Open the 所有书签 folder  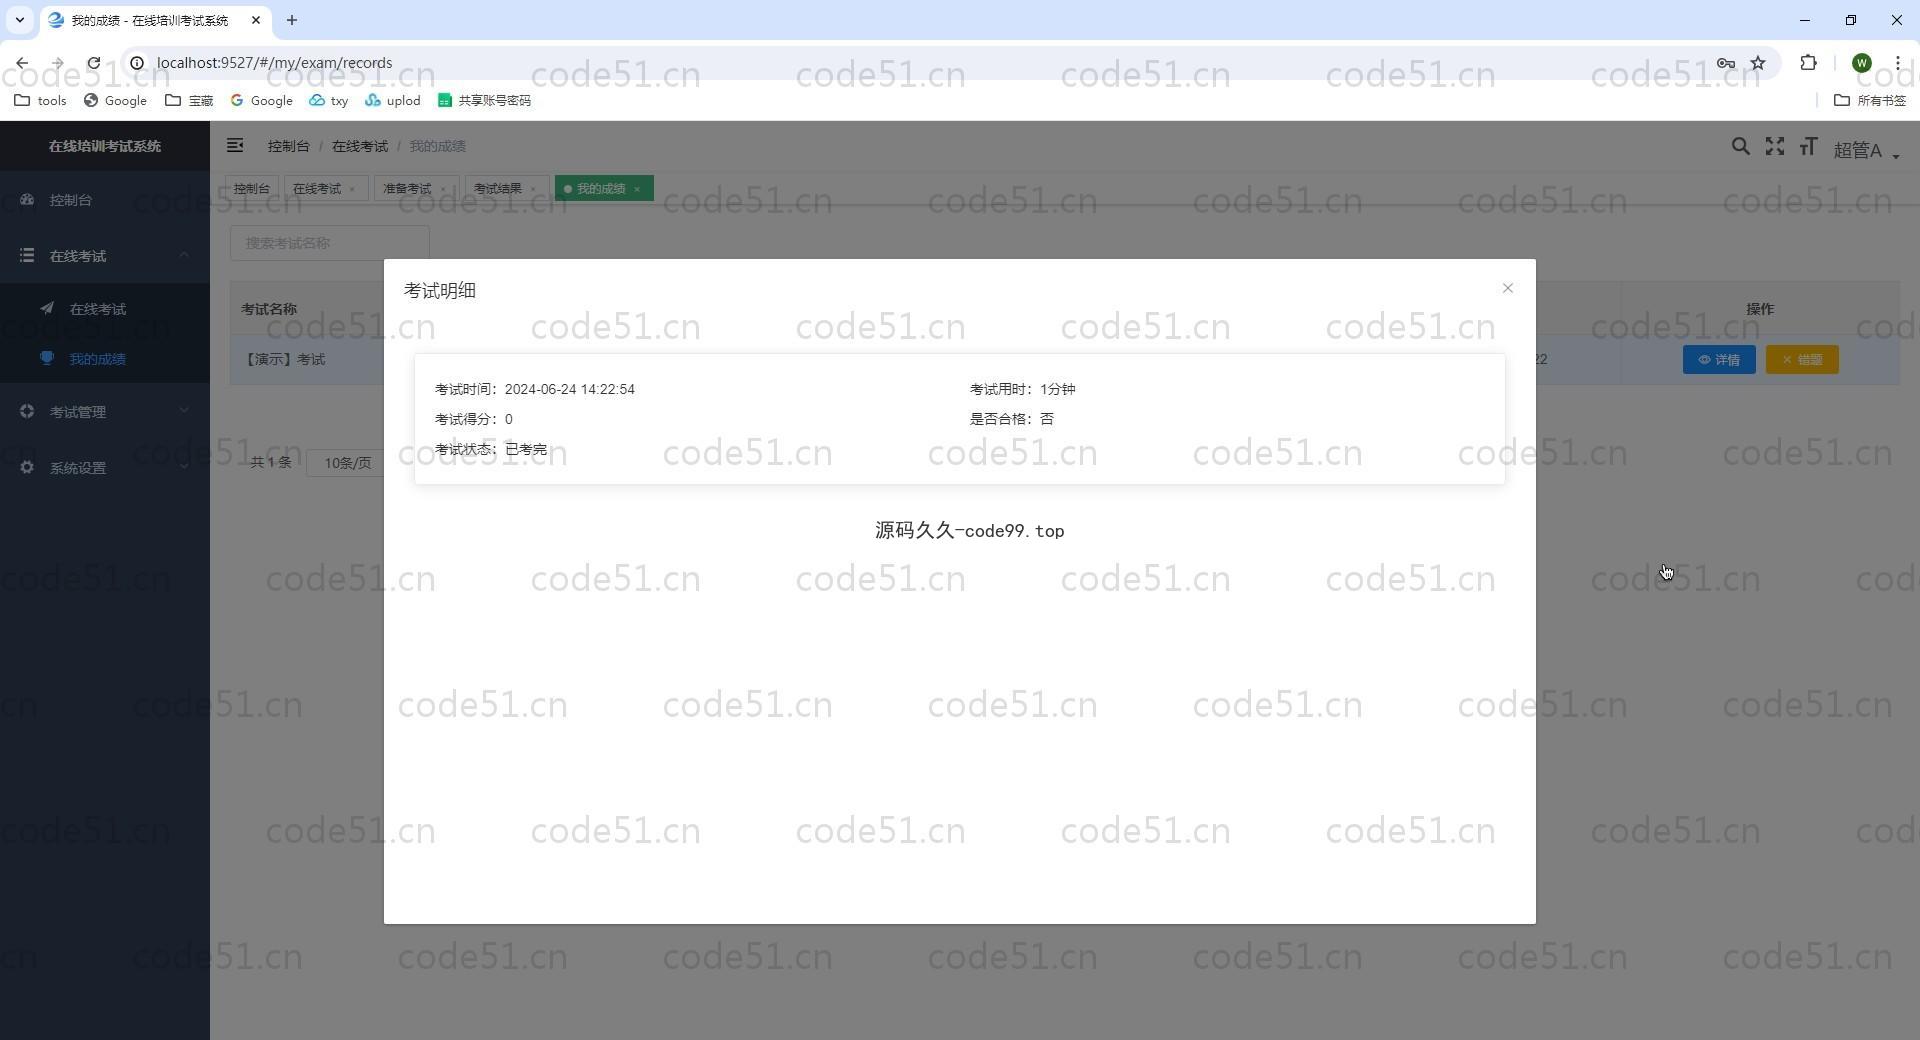coord(1870,100)
